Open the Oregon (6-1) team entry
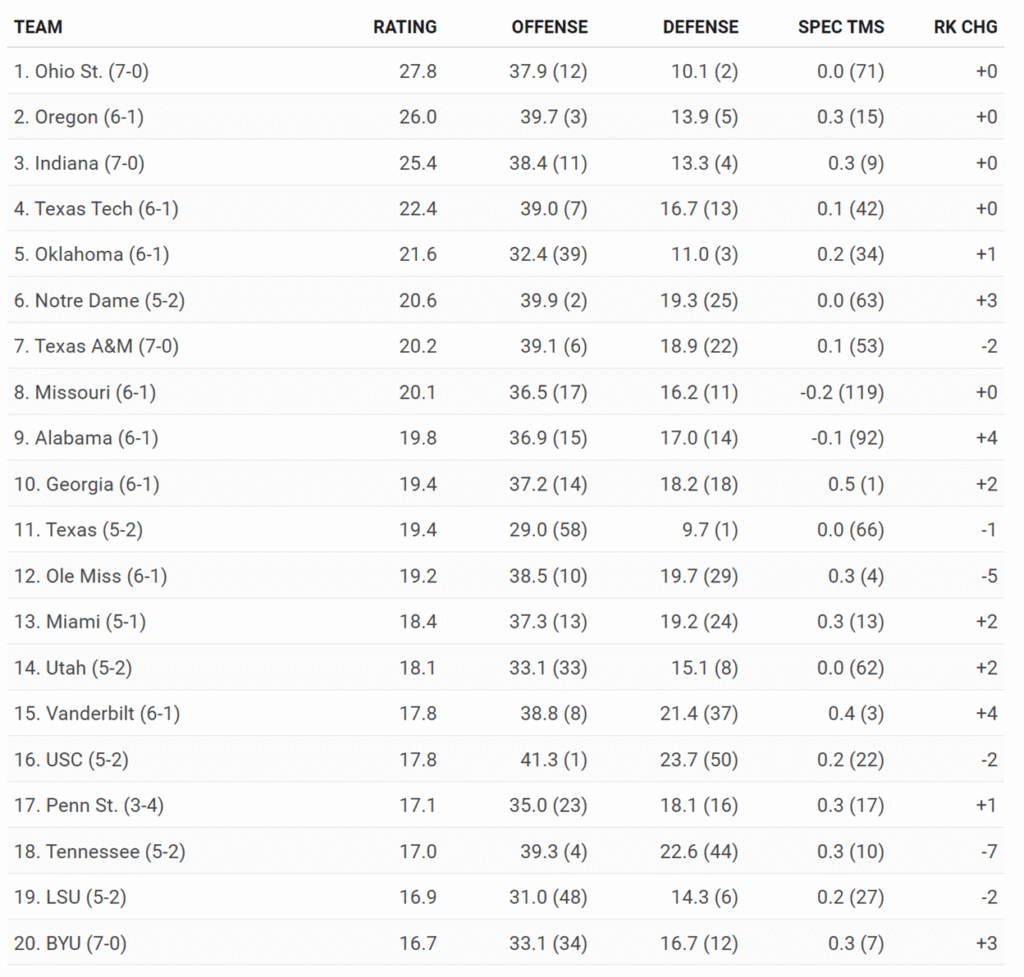Screen dimensions: 1024x977 pyautogui.click(x=79, y=117)
